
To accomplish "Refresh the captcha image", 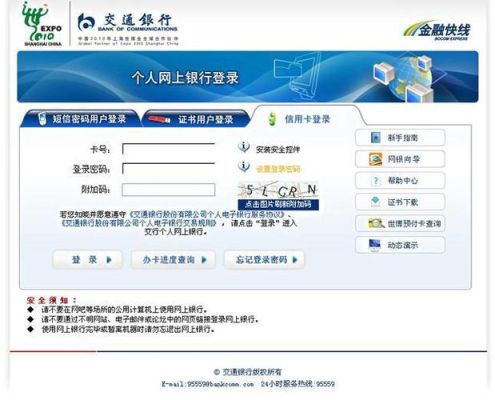I will tap(278, 190).
